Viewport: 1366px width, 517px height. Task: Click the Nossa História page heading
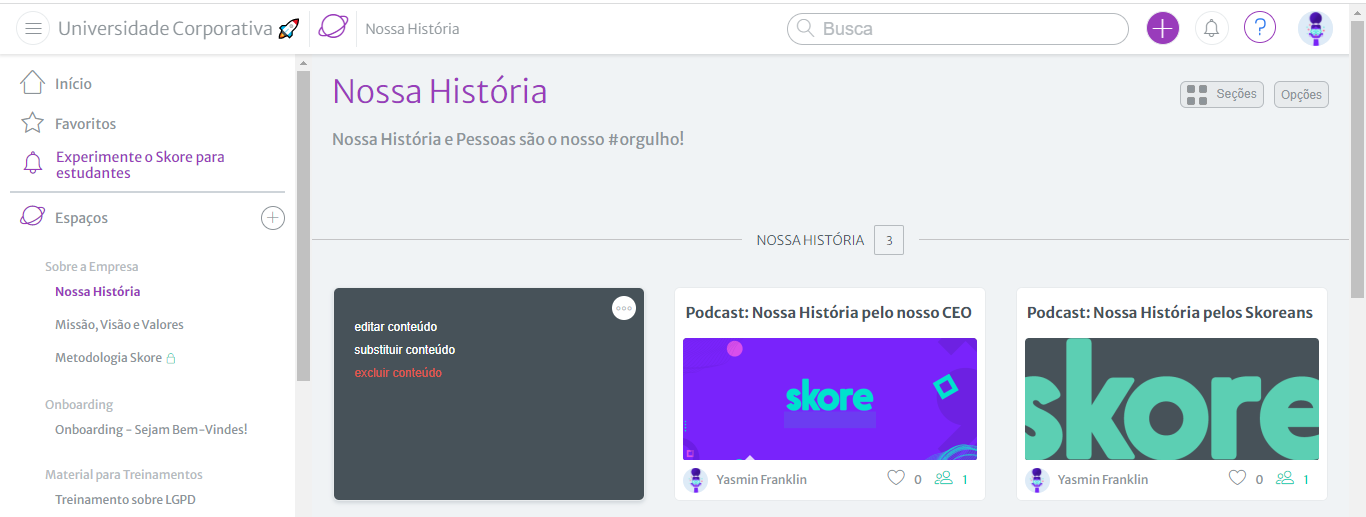pyautogui.click(x=440, y=92)
